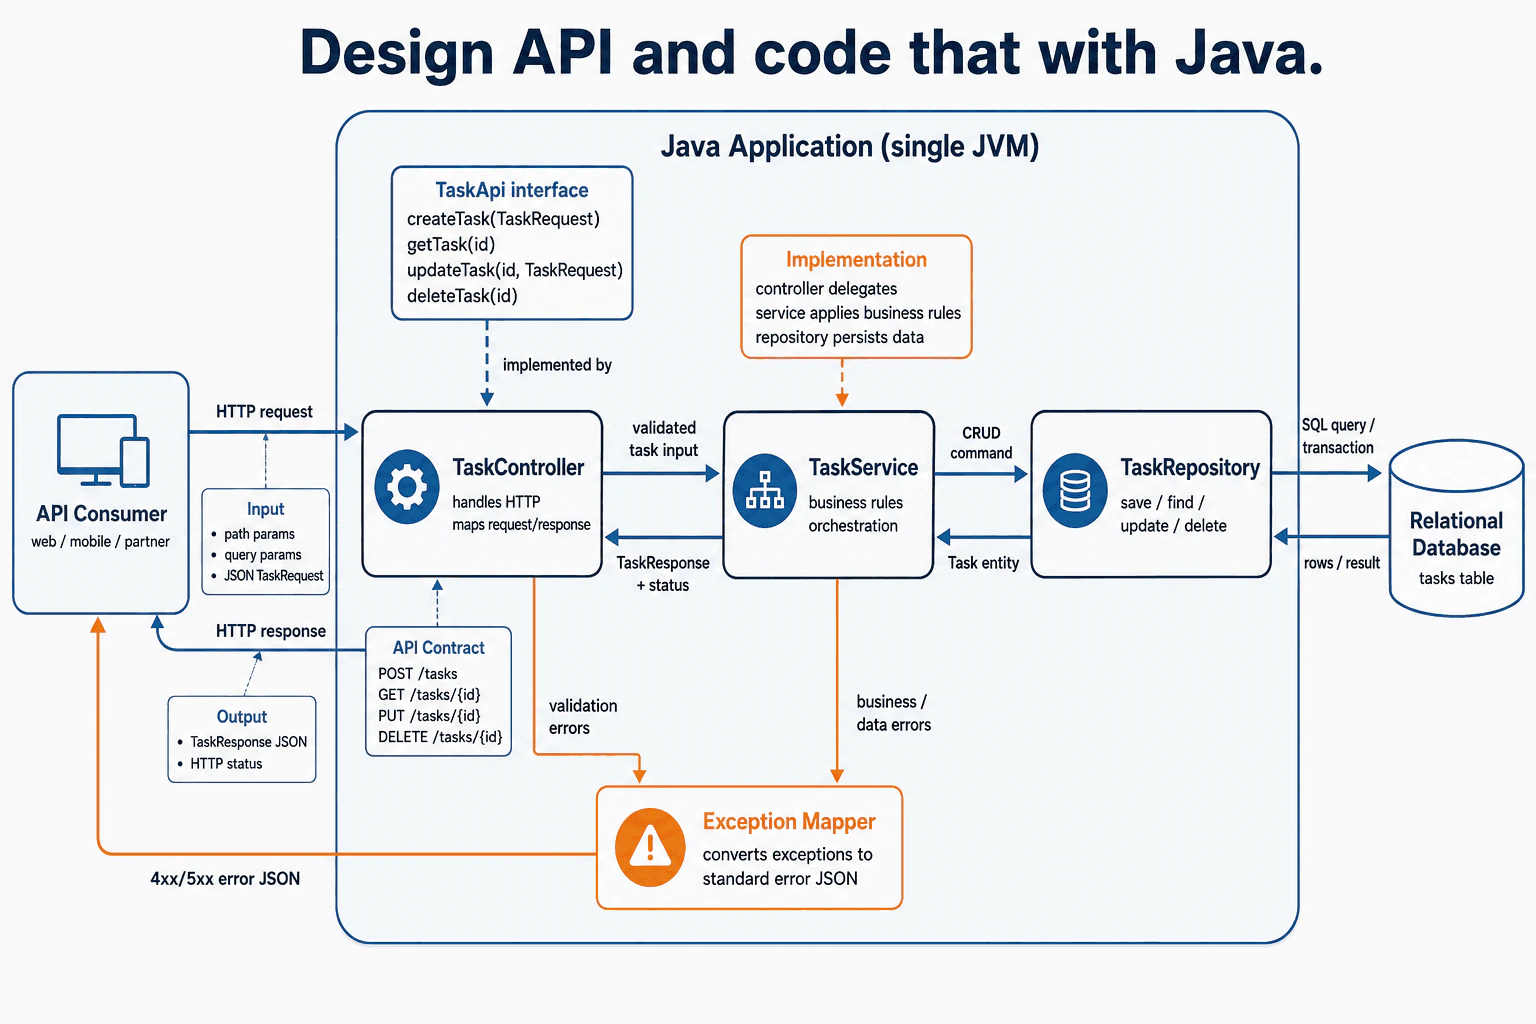Screen dimensions: 1536x1024
Task: Click the diagram title 'Design API and code that with Java.'
Action: tap(812, 52)
